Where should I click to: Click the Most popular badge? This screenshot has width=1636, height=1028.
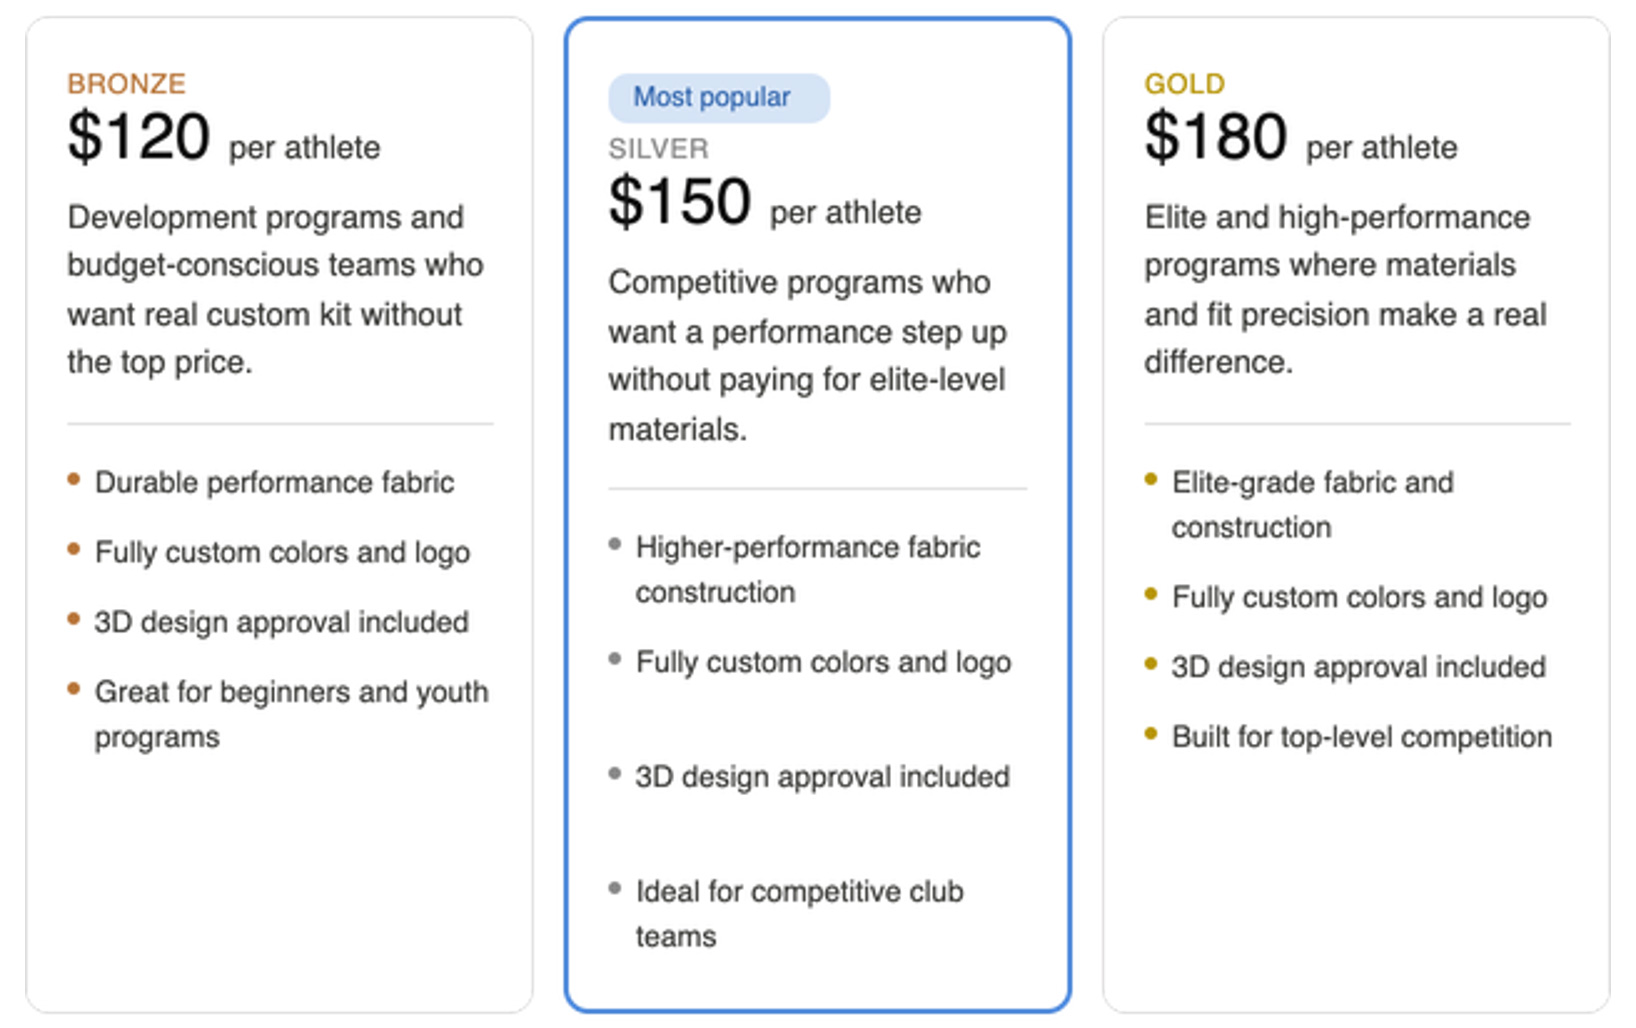click(x=718, y=98)
